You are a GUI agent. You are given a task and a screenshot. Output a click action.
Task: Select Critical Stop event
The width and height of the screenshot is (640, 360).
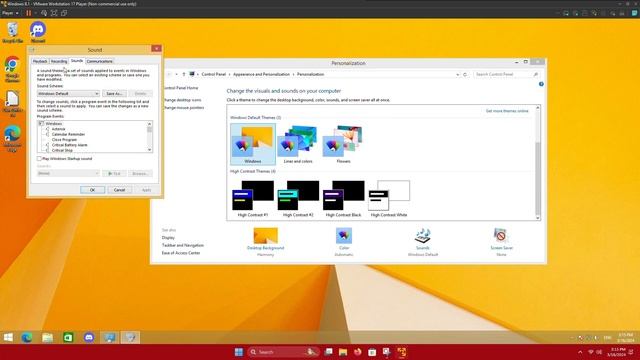tap(62, 150)
